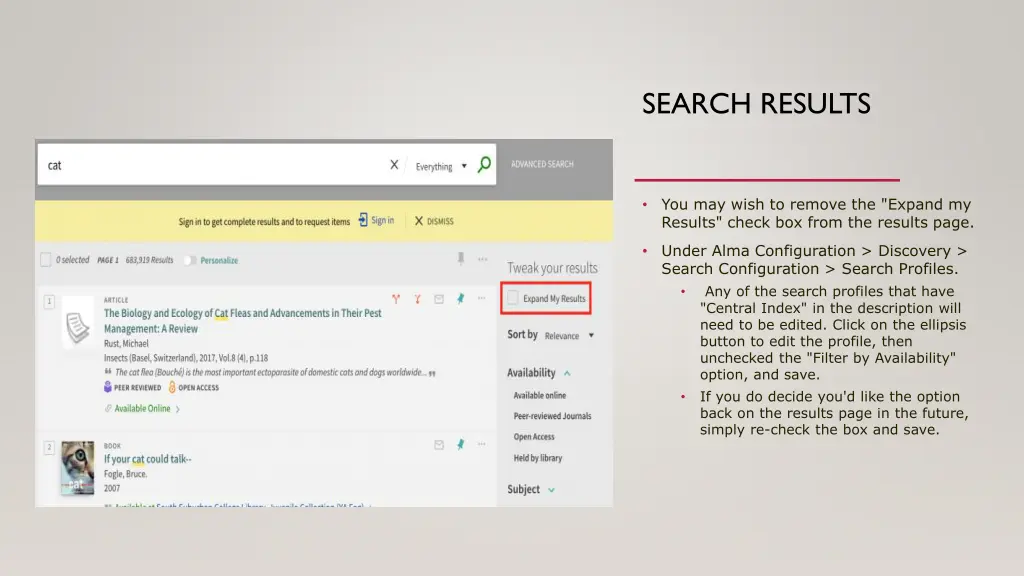1024x576 pixels.
Task: Click the 'Insects (Basel, Switzerland), 2017' citation line
Action: (185, 358)
